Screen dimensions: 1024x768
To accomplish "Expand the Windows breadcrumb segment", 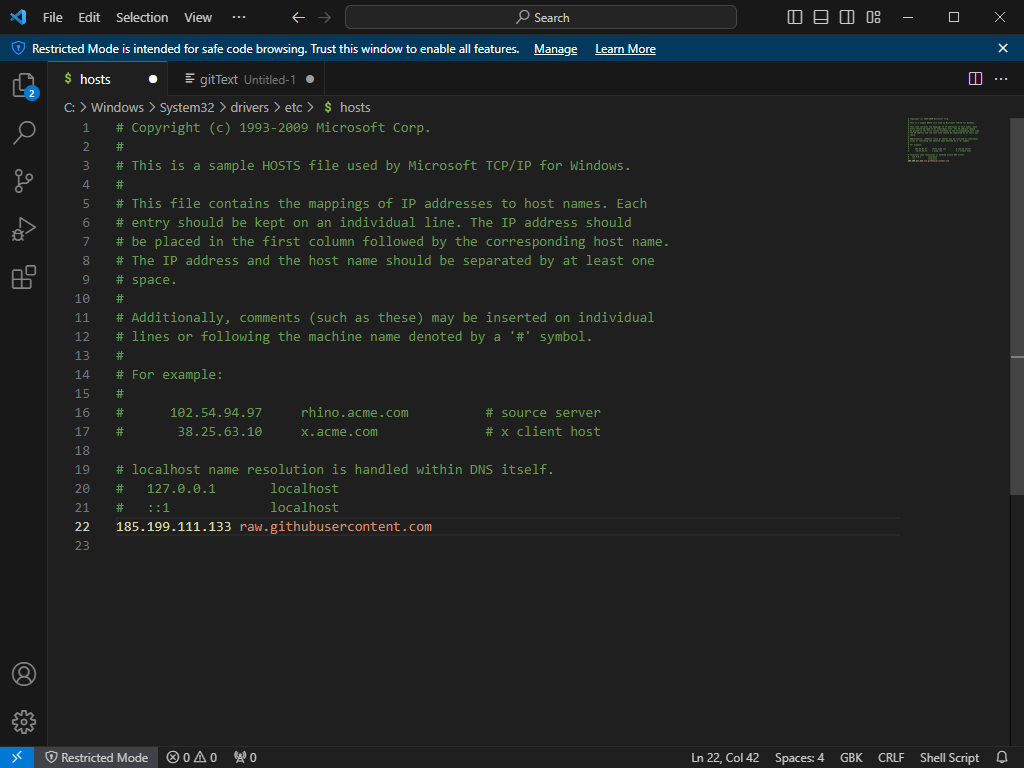I will coord(117,107).
